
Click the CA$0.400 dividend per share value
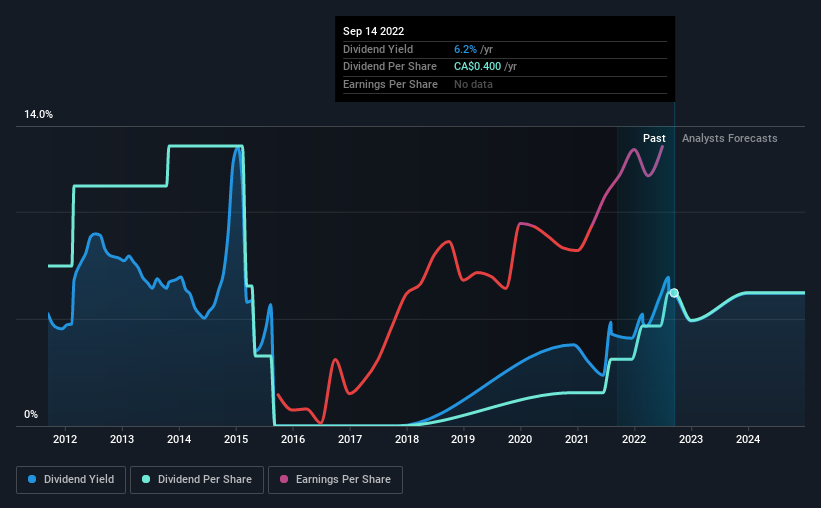click(478, 67)
